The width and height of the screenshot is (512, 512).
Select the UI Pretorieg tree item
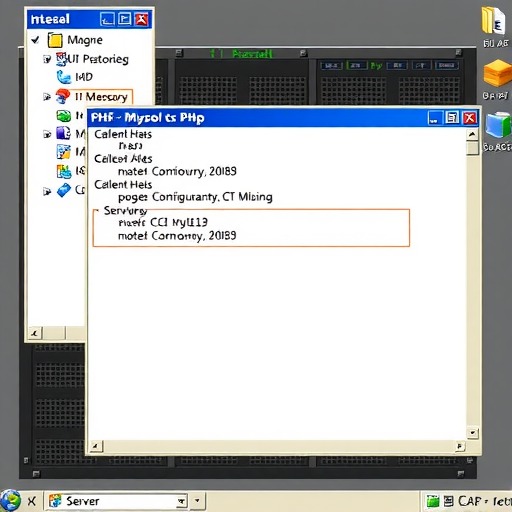(99, 59)
